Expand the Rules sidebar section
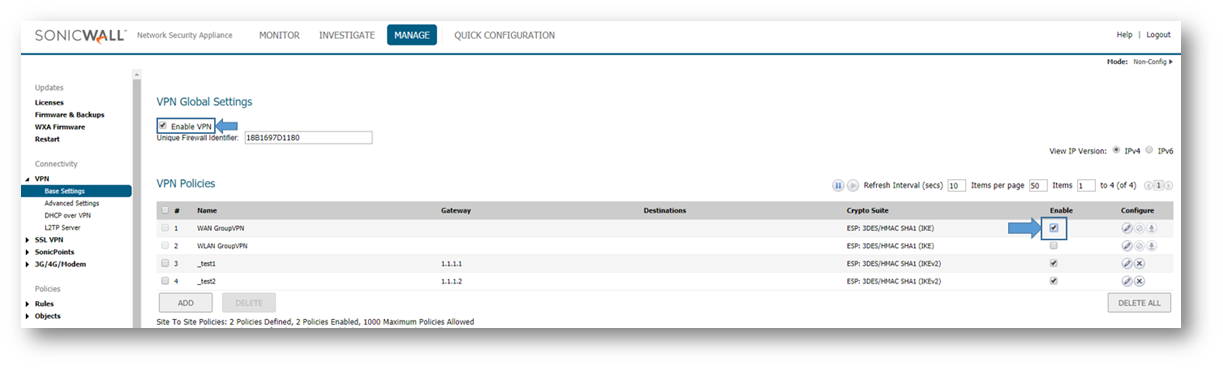Screen dimensions: 1223x370 point(27,304)
